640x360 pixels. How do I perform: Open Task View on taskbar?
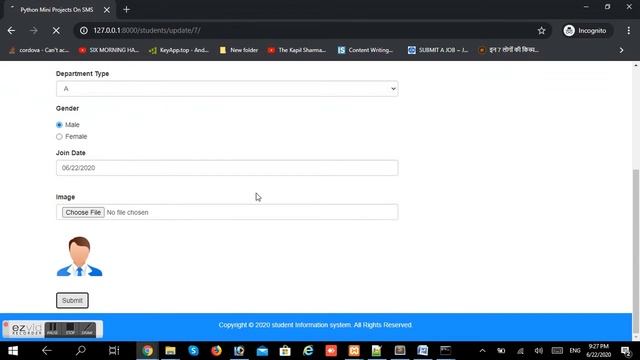pyautogui.click(x=114, y=351)
